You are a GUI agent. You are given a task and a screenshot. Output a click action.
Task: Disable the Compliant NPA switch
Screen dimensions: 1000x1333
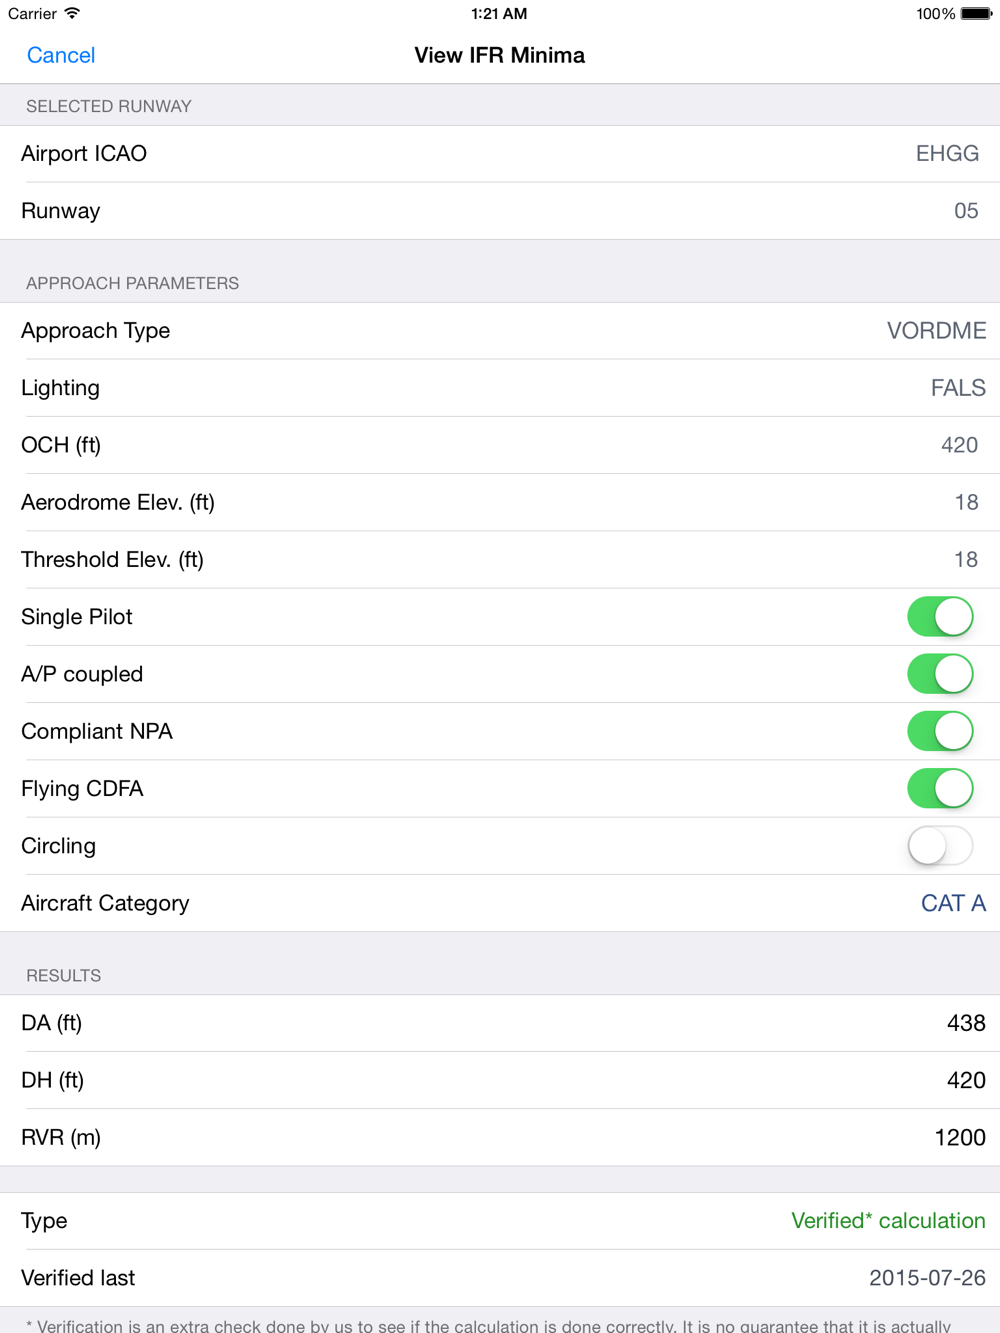pyautogui.click(x=940, y=731)
